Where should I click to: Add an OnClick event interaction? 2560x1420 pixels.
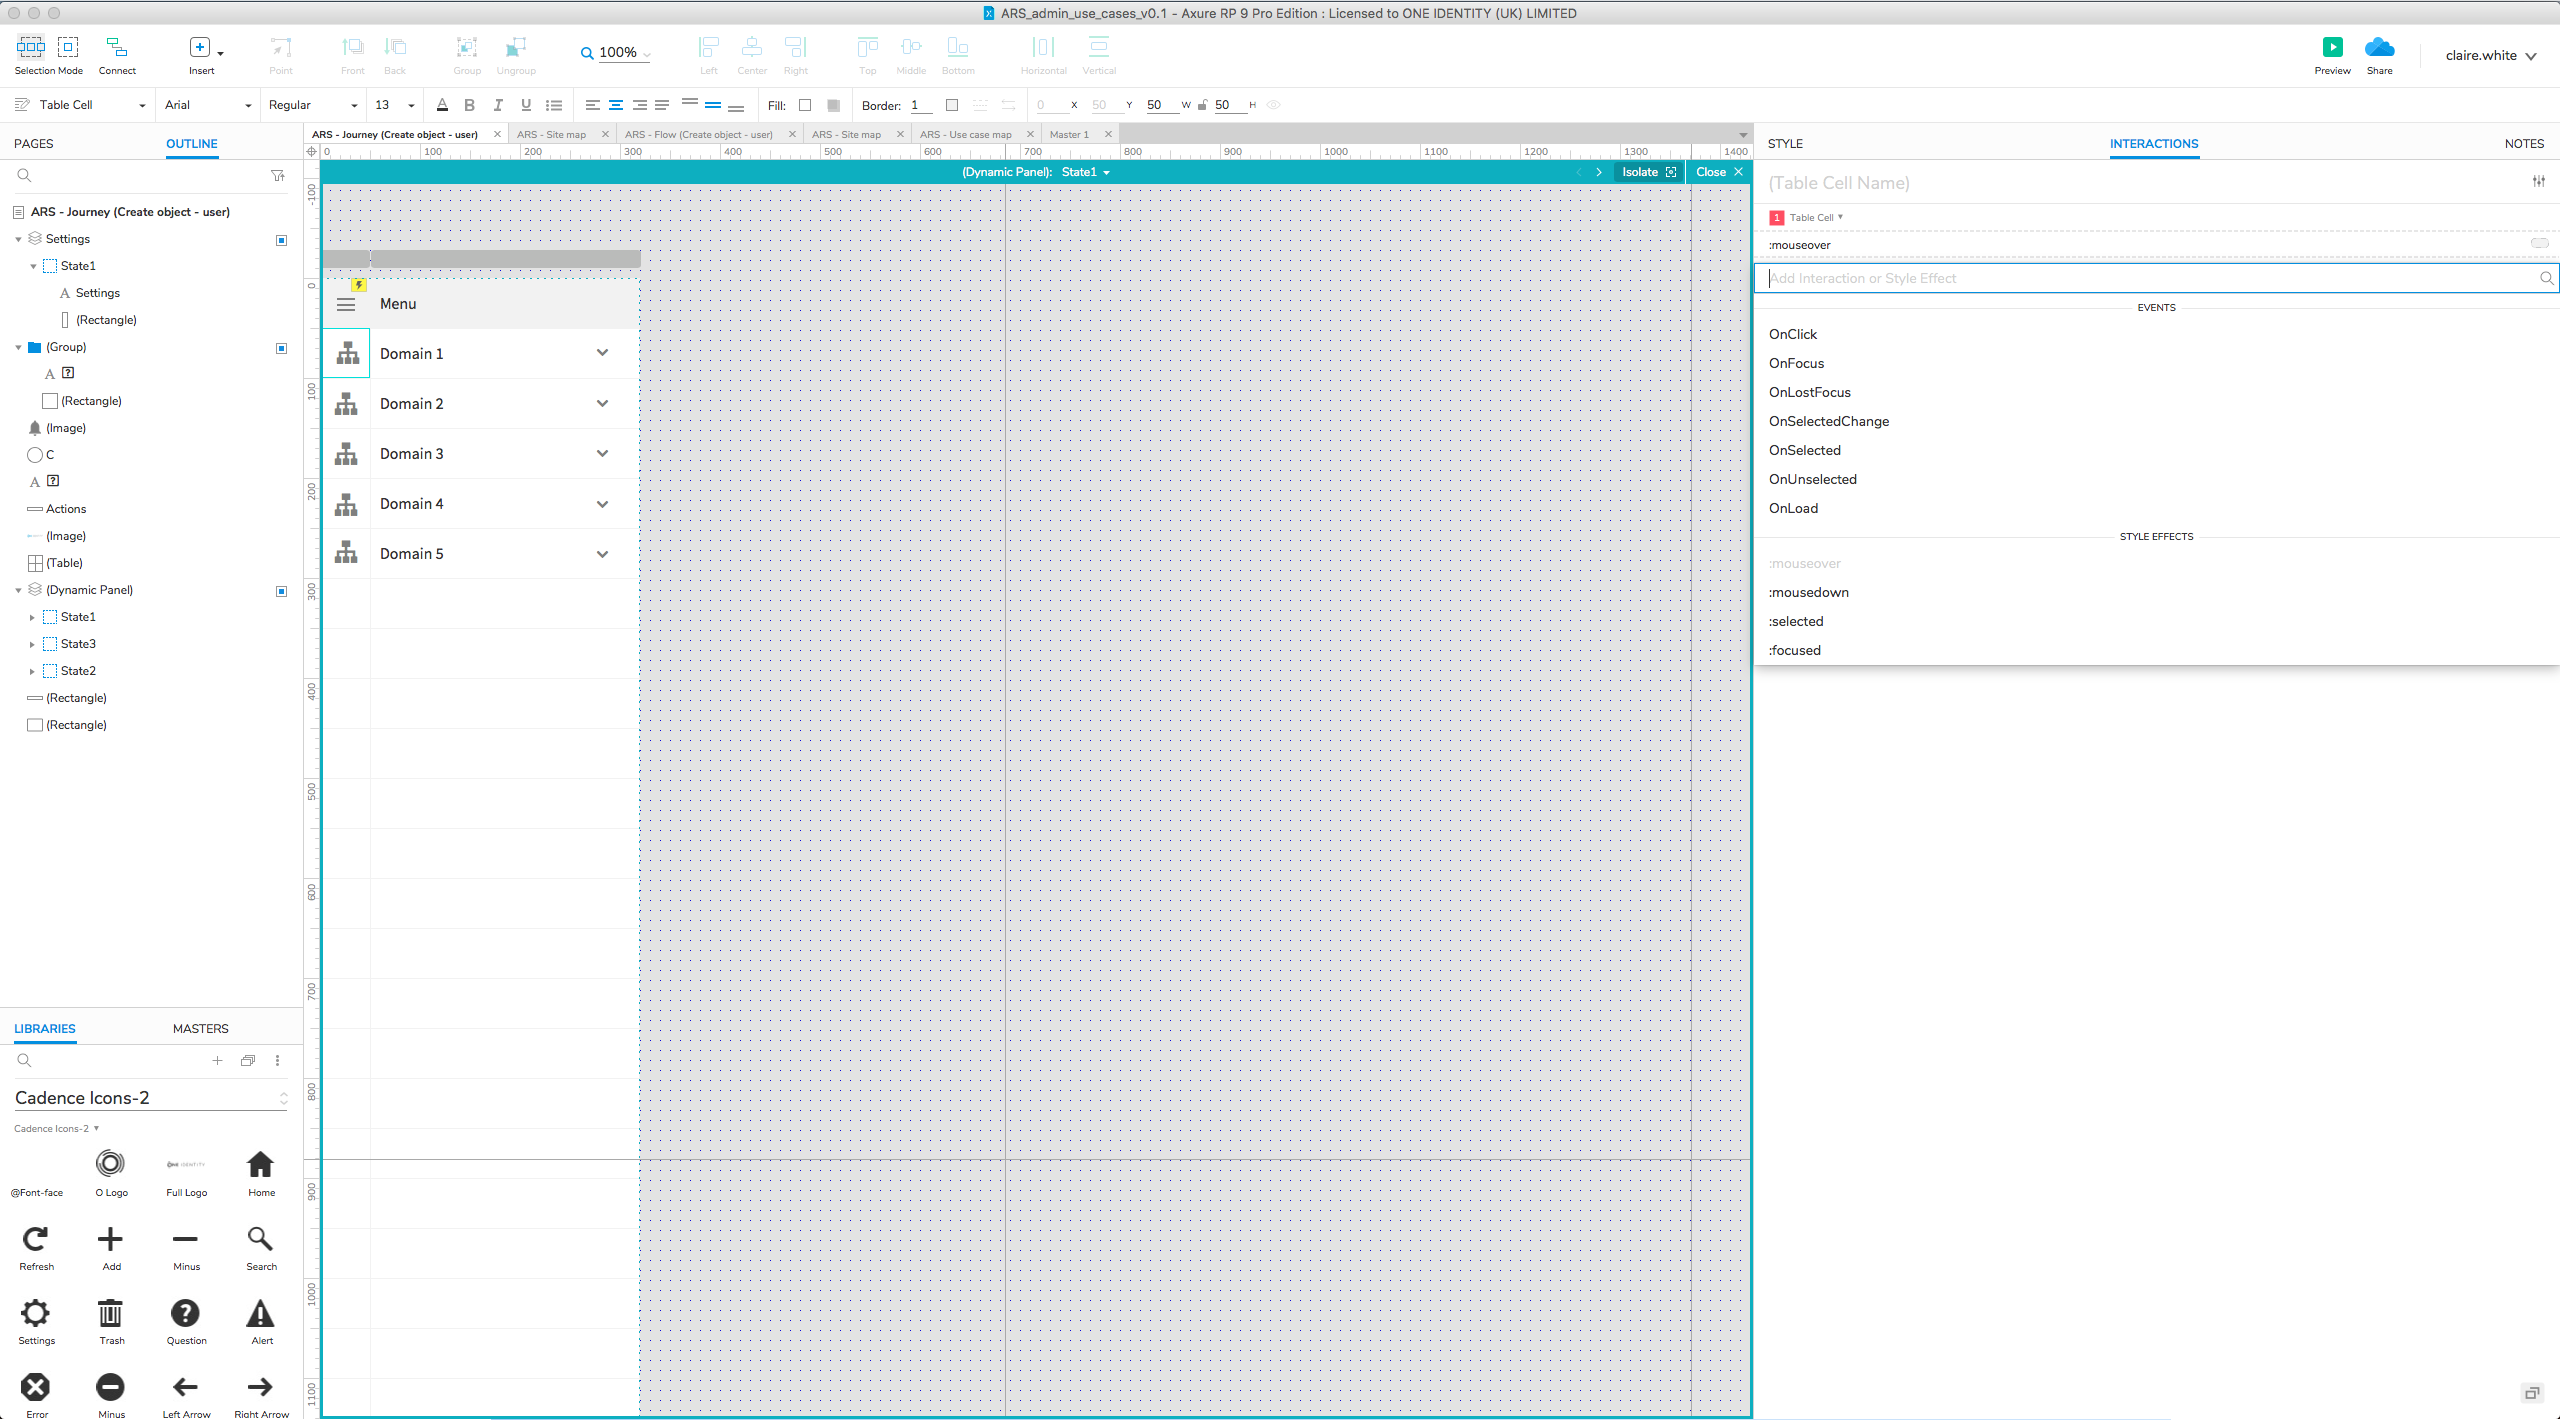click(1791, 333)
